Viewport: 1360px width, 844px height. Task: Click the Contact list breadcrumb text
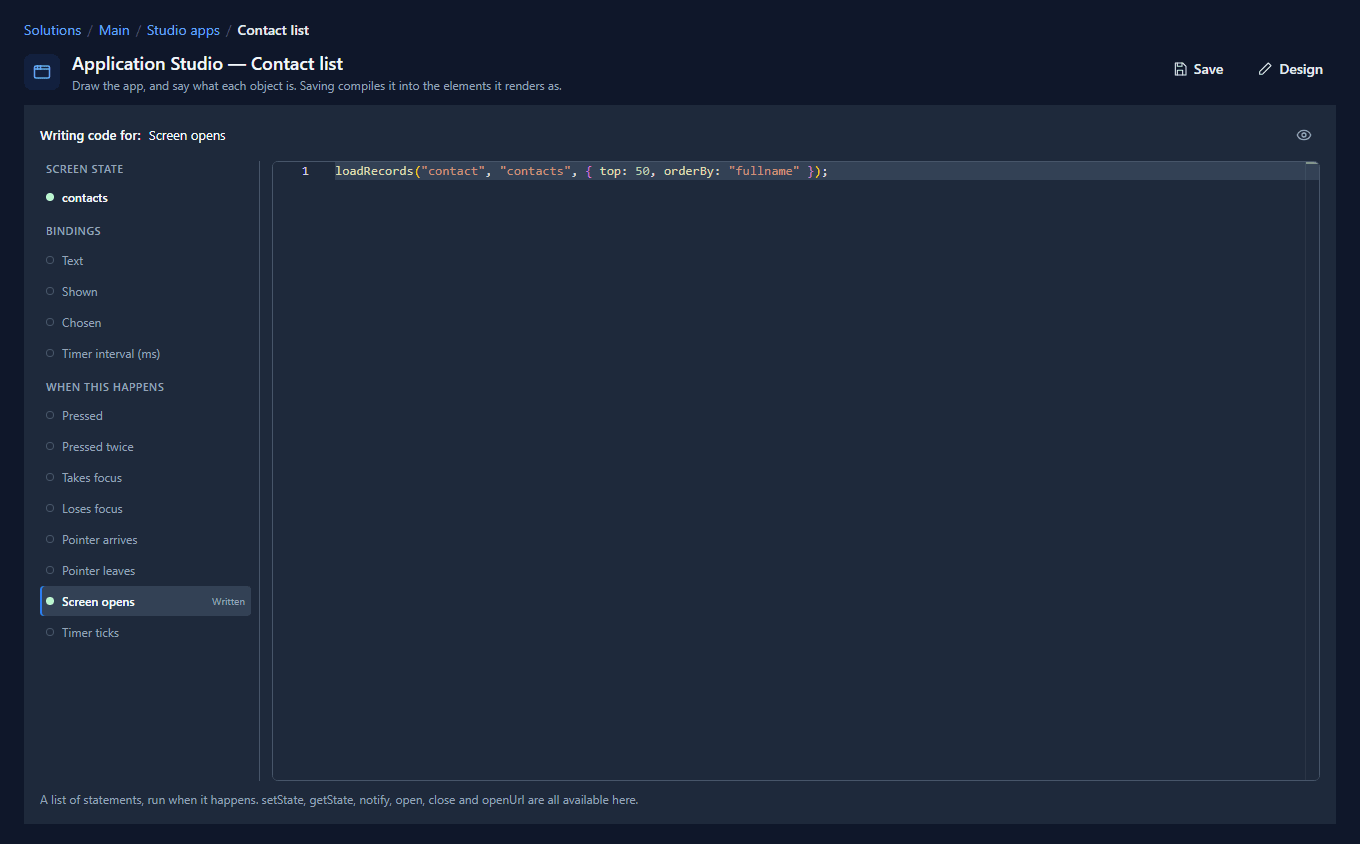point(273,30)
